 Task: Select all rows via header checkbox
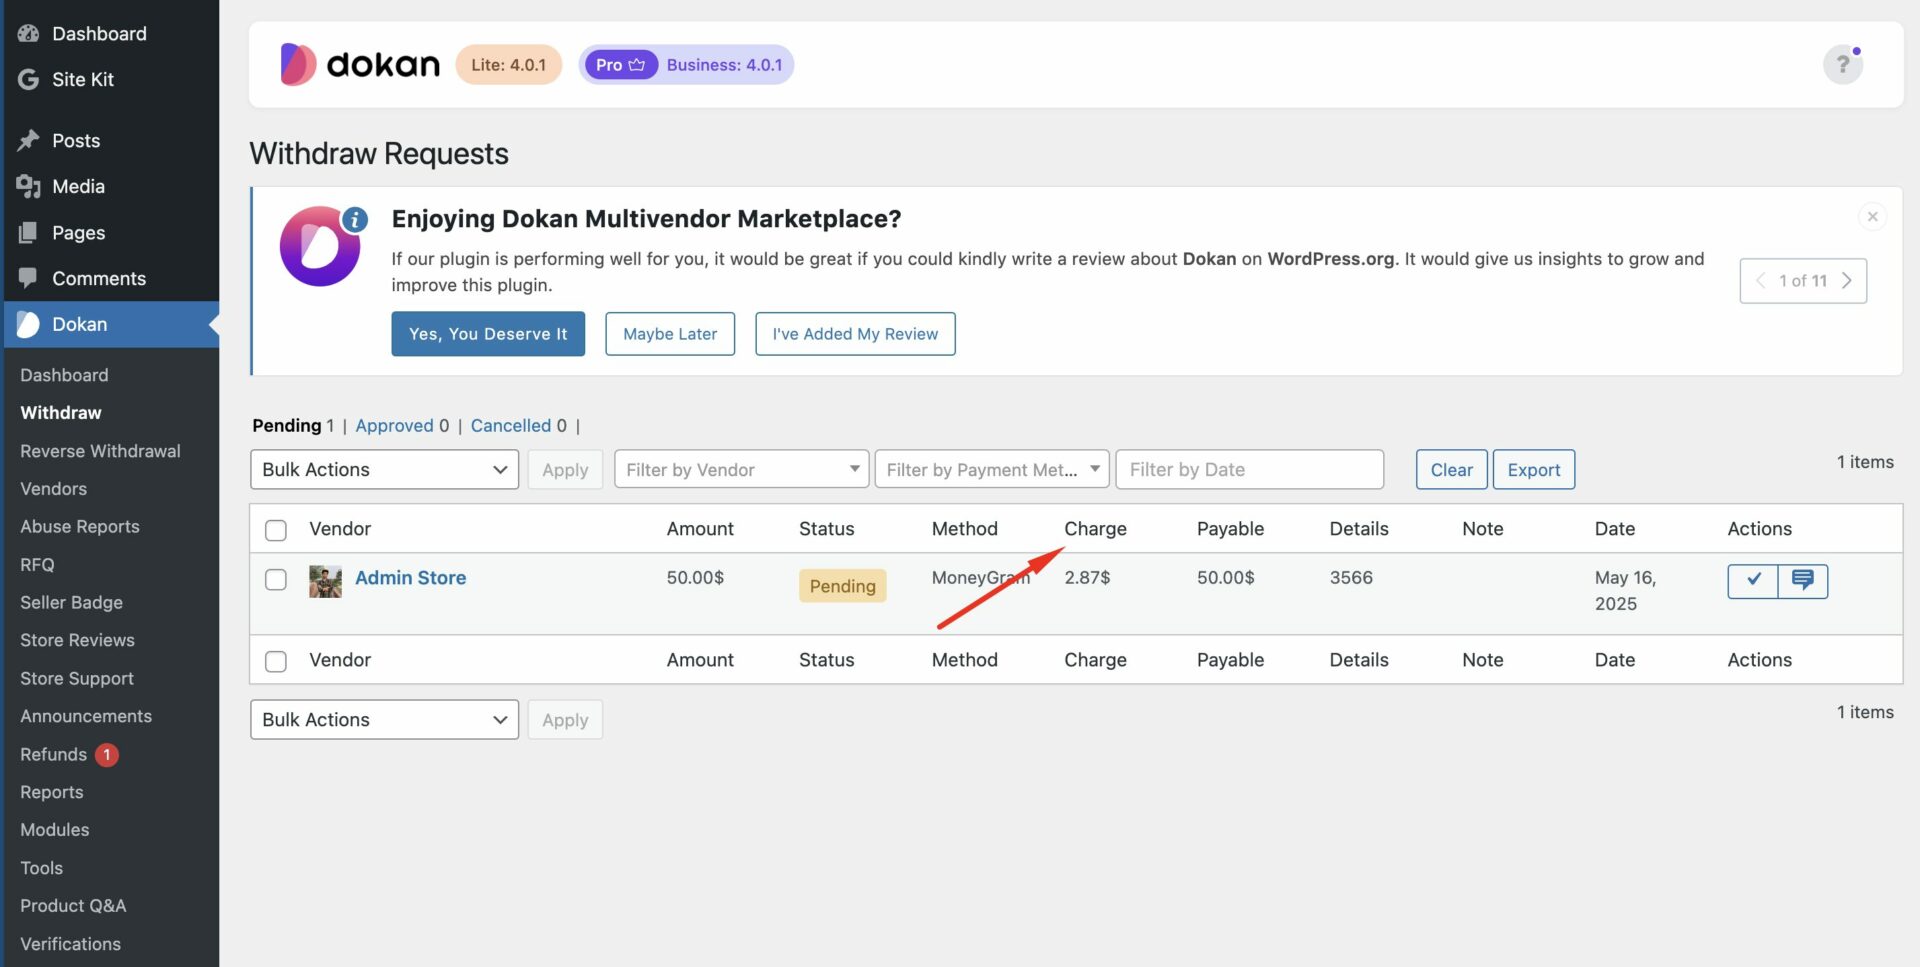[x=276, y=530]
